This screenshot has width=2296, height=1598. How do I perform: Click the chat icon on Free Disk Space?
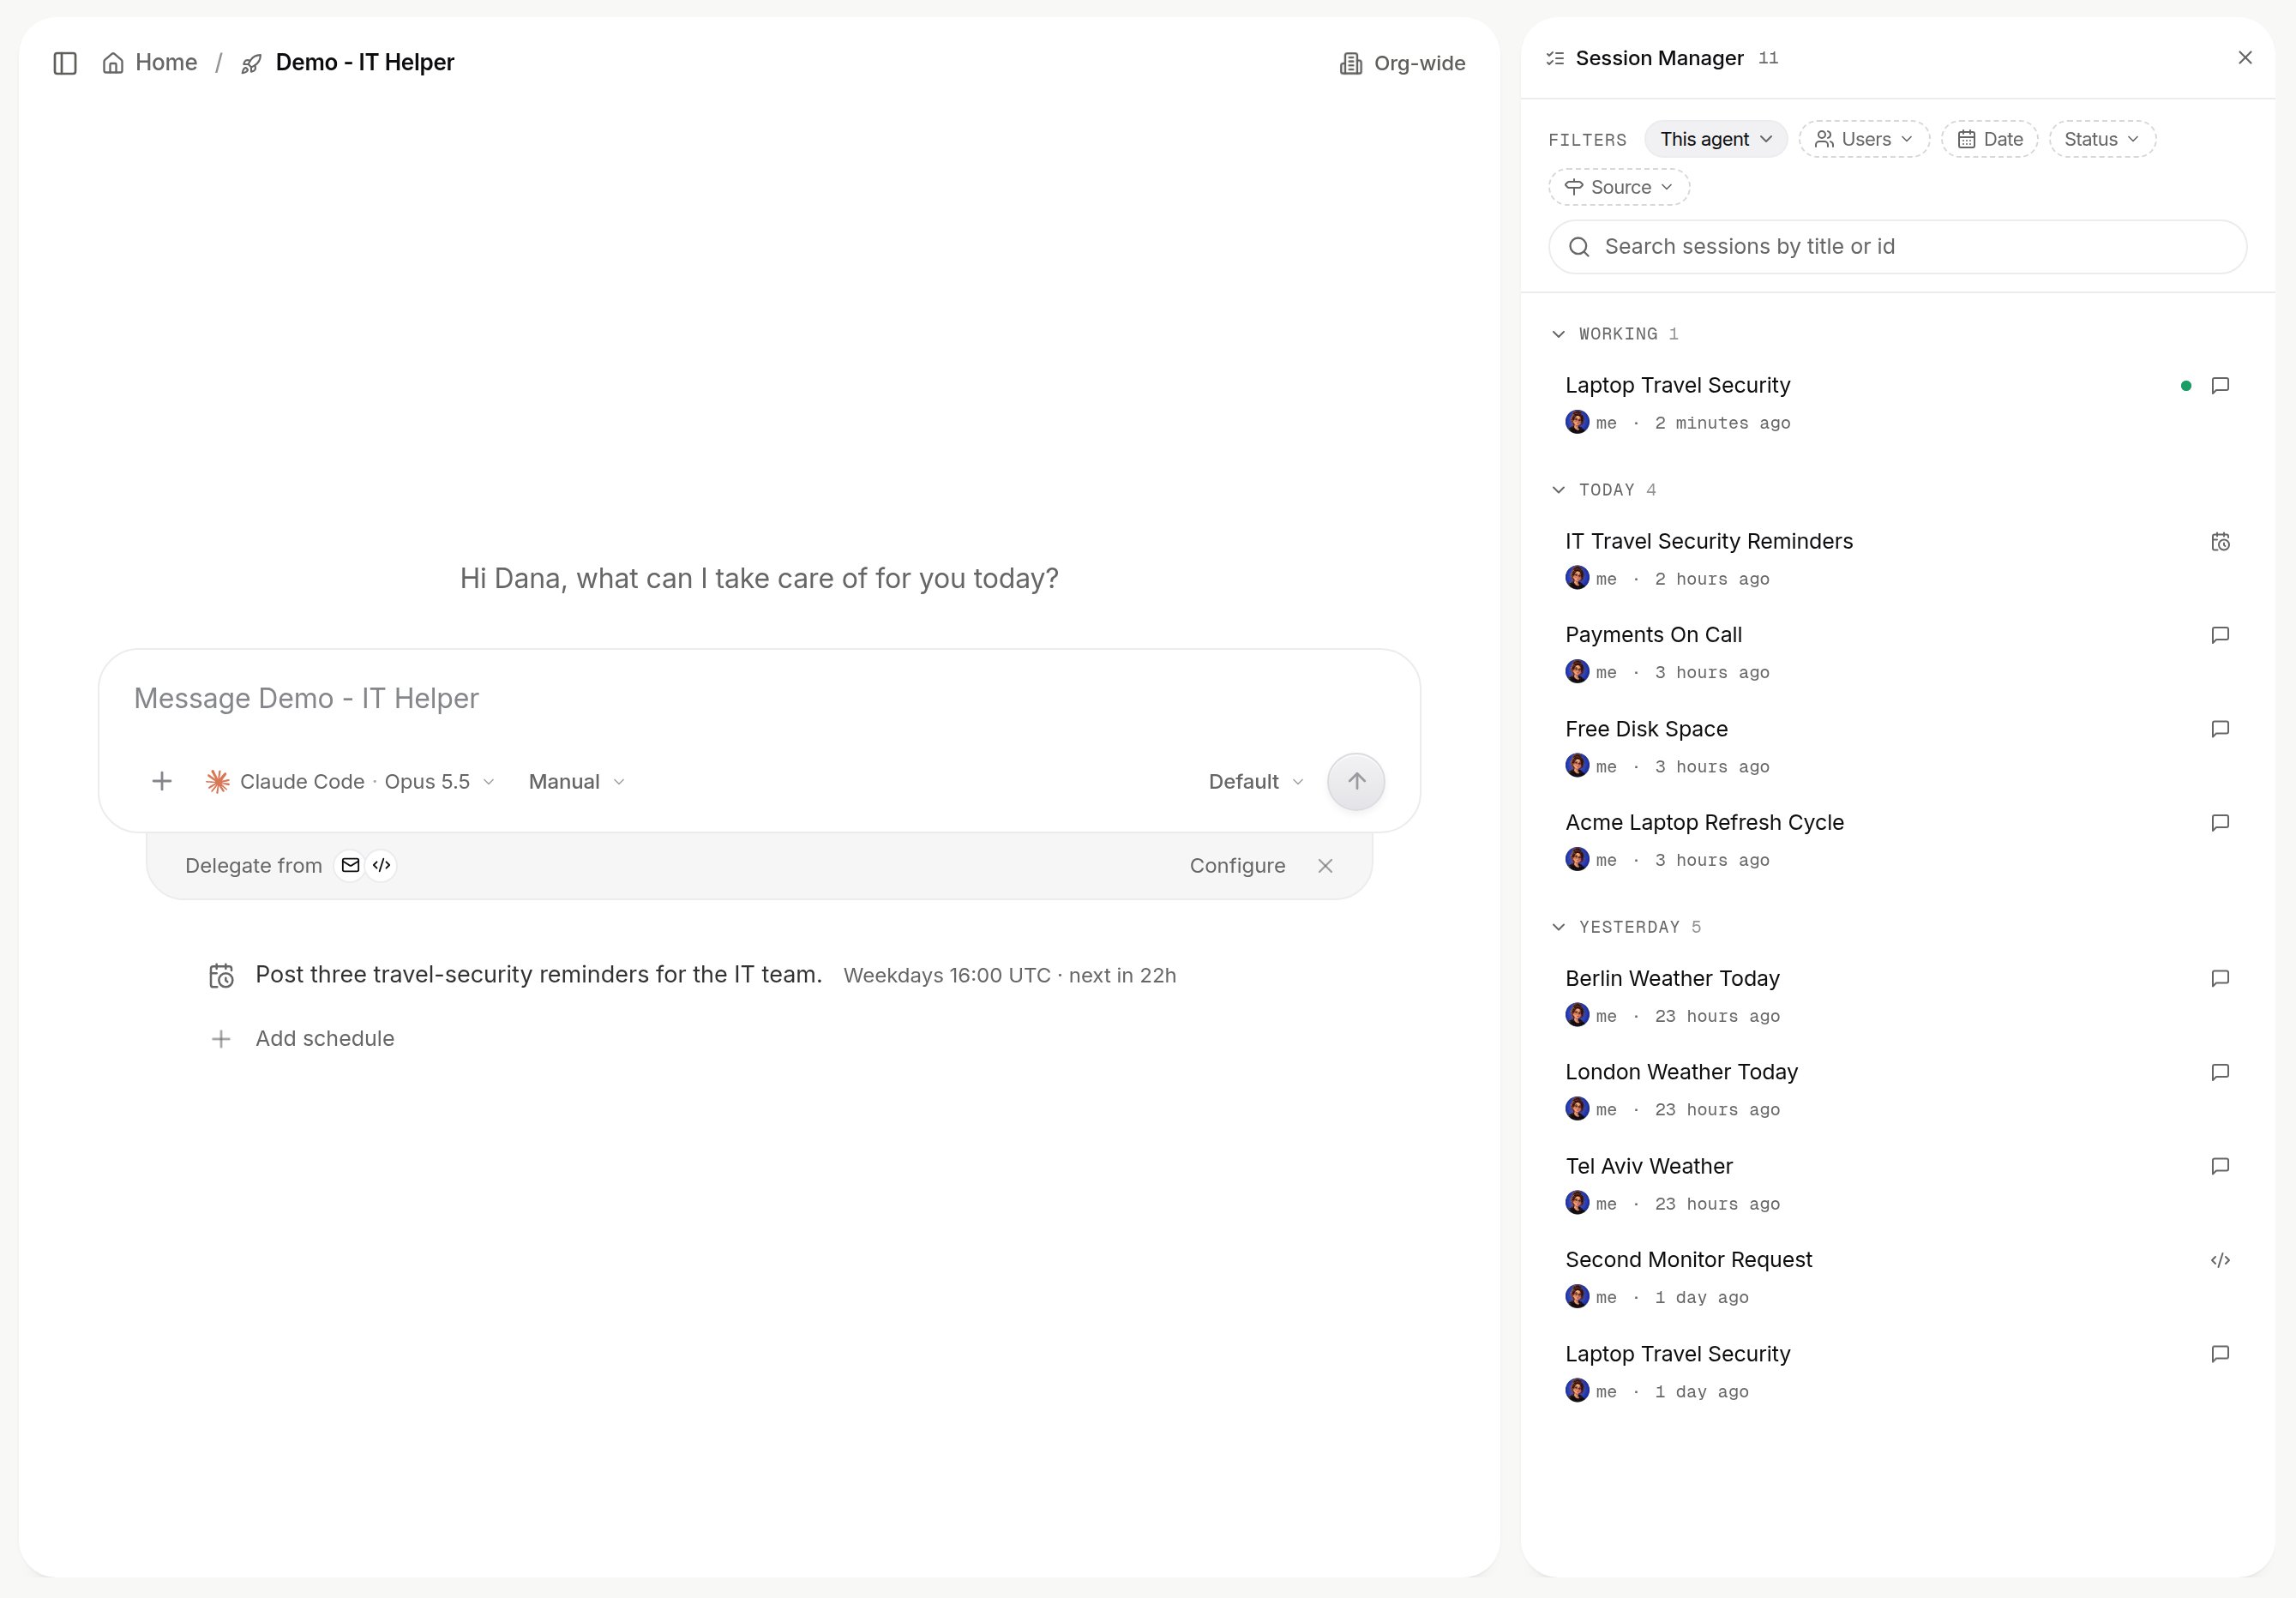click(2220, 729)
